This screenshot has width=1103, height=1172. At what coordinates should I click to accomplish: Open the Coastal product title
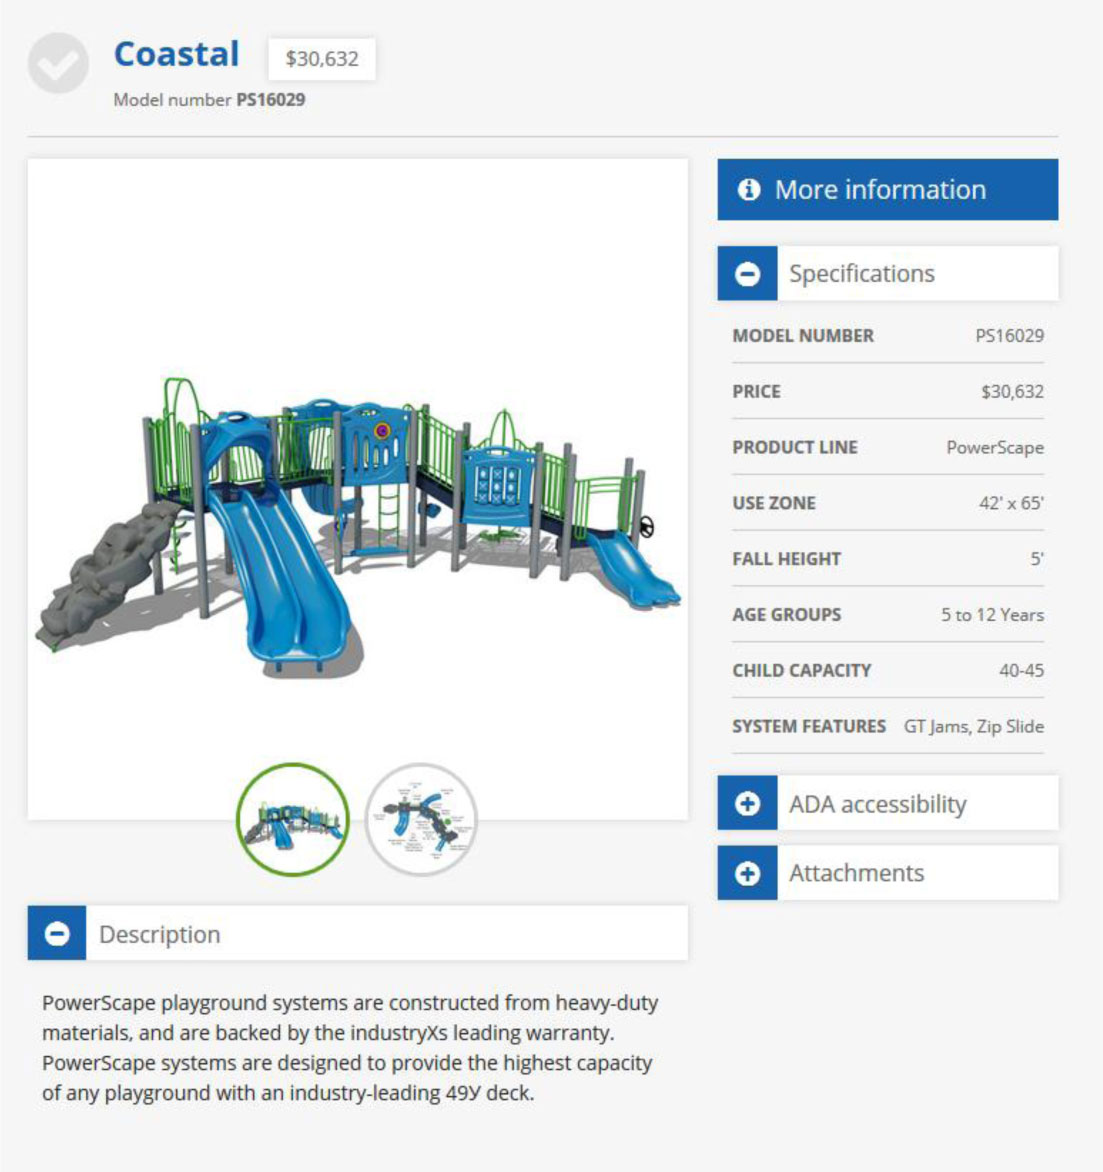click(176, 54)
